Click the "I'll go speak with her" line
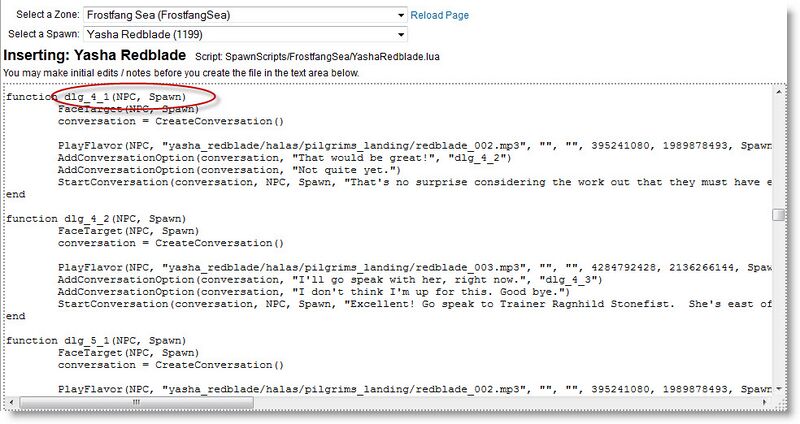The width and height of the screenshot is (800, 424). coord(330,280)
